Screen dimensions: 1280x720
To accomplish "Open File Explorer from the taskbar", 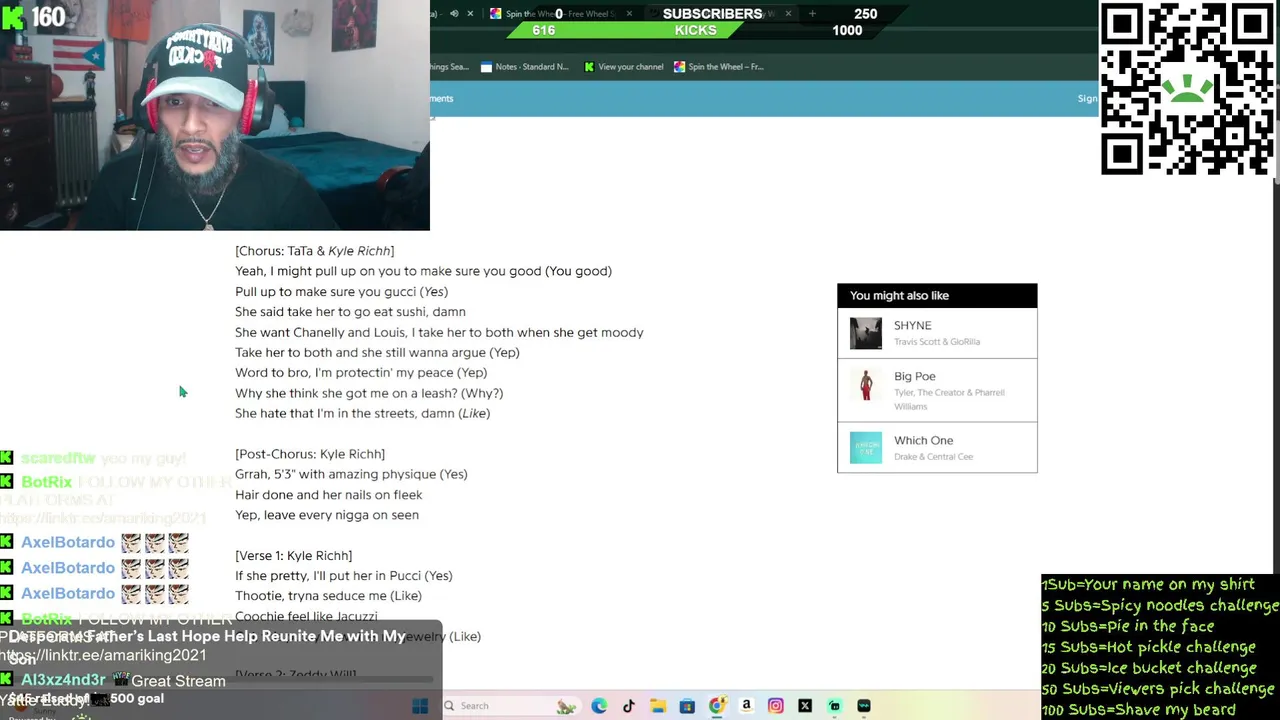I will 658,706.
